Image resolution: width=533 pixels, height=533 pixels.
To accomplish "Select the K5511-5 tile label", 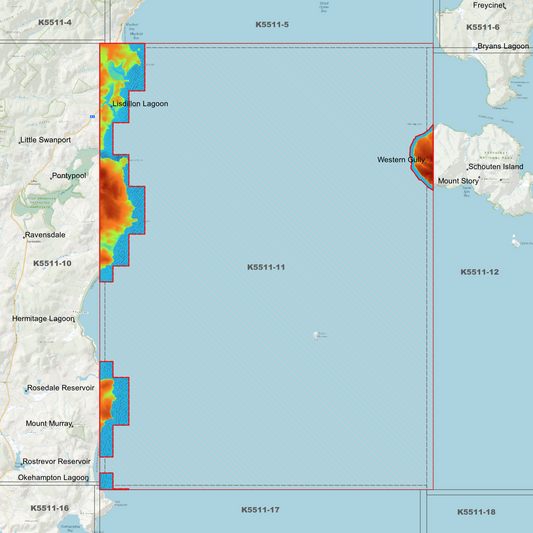I will (x=272, y=24).
